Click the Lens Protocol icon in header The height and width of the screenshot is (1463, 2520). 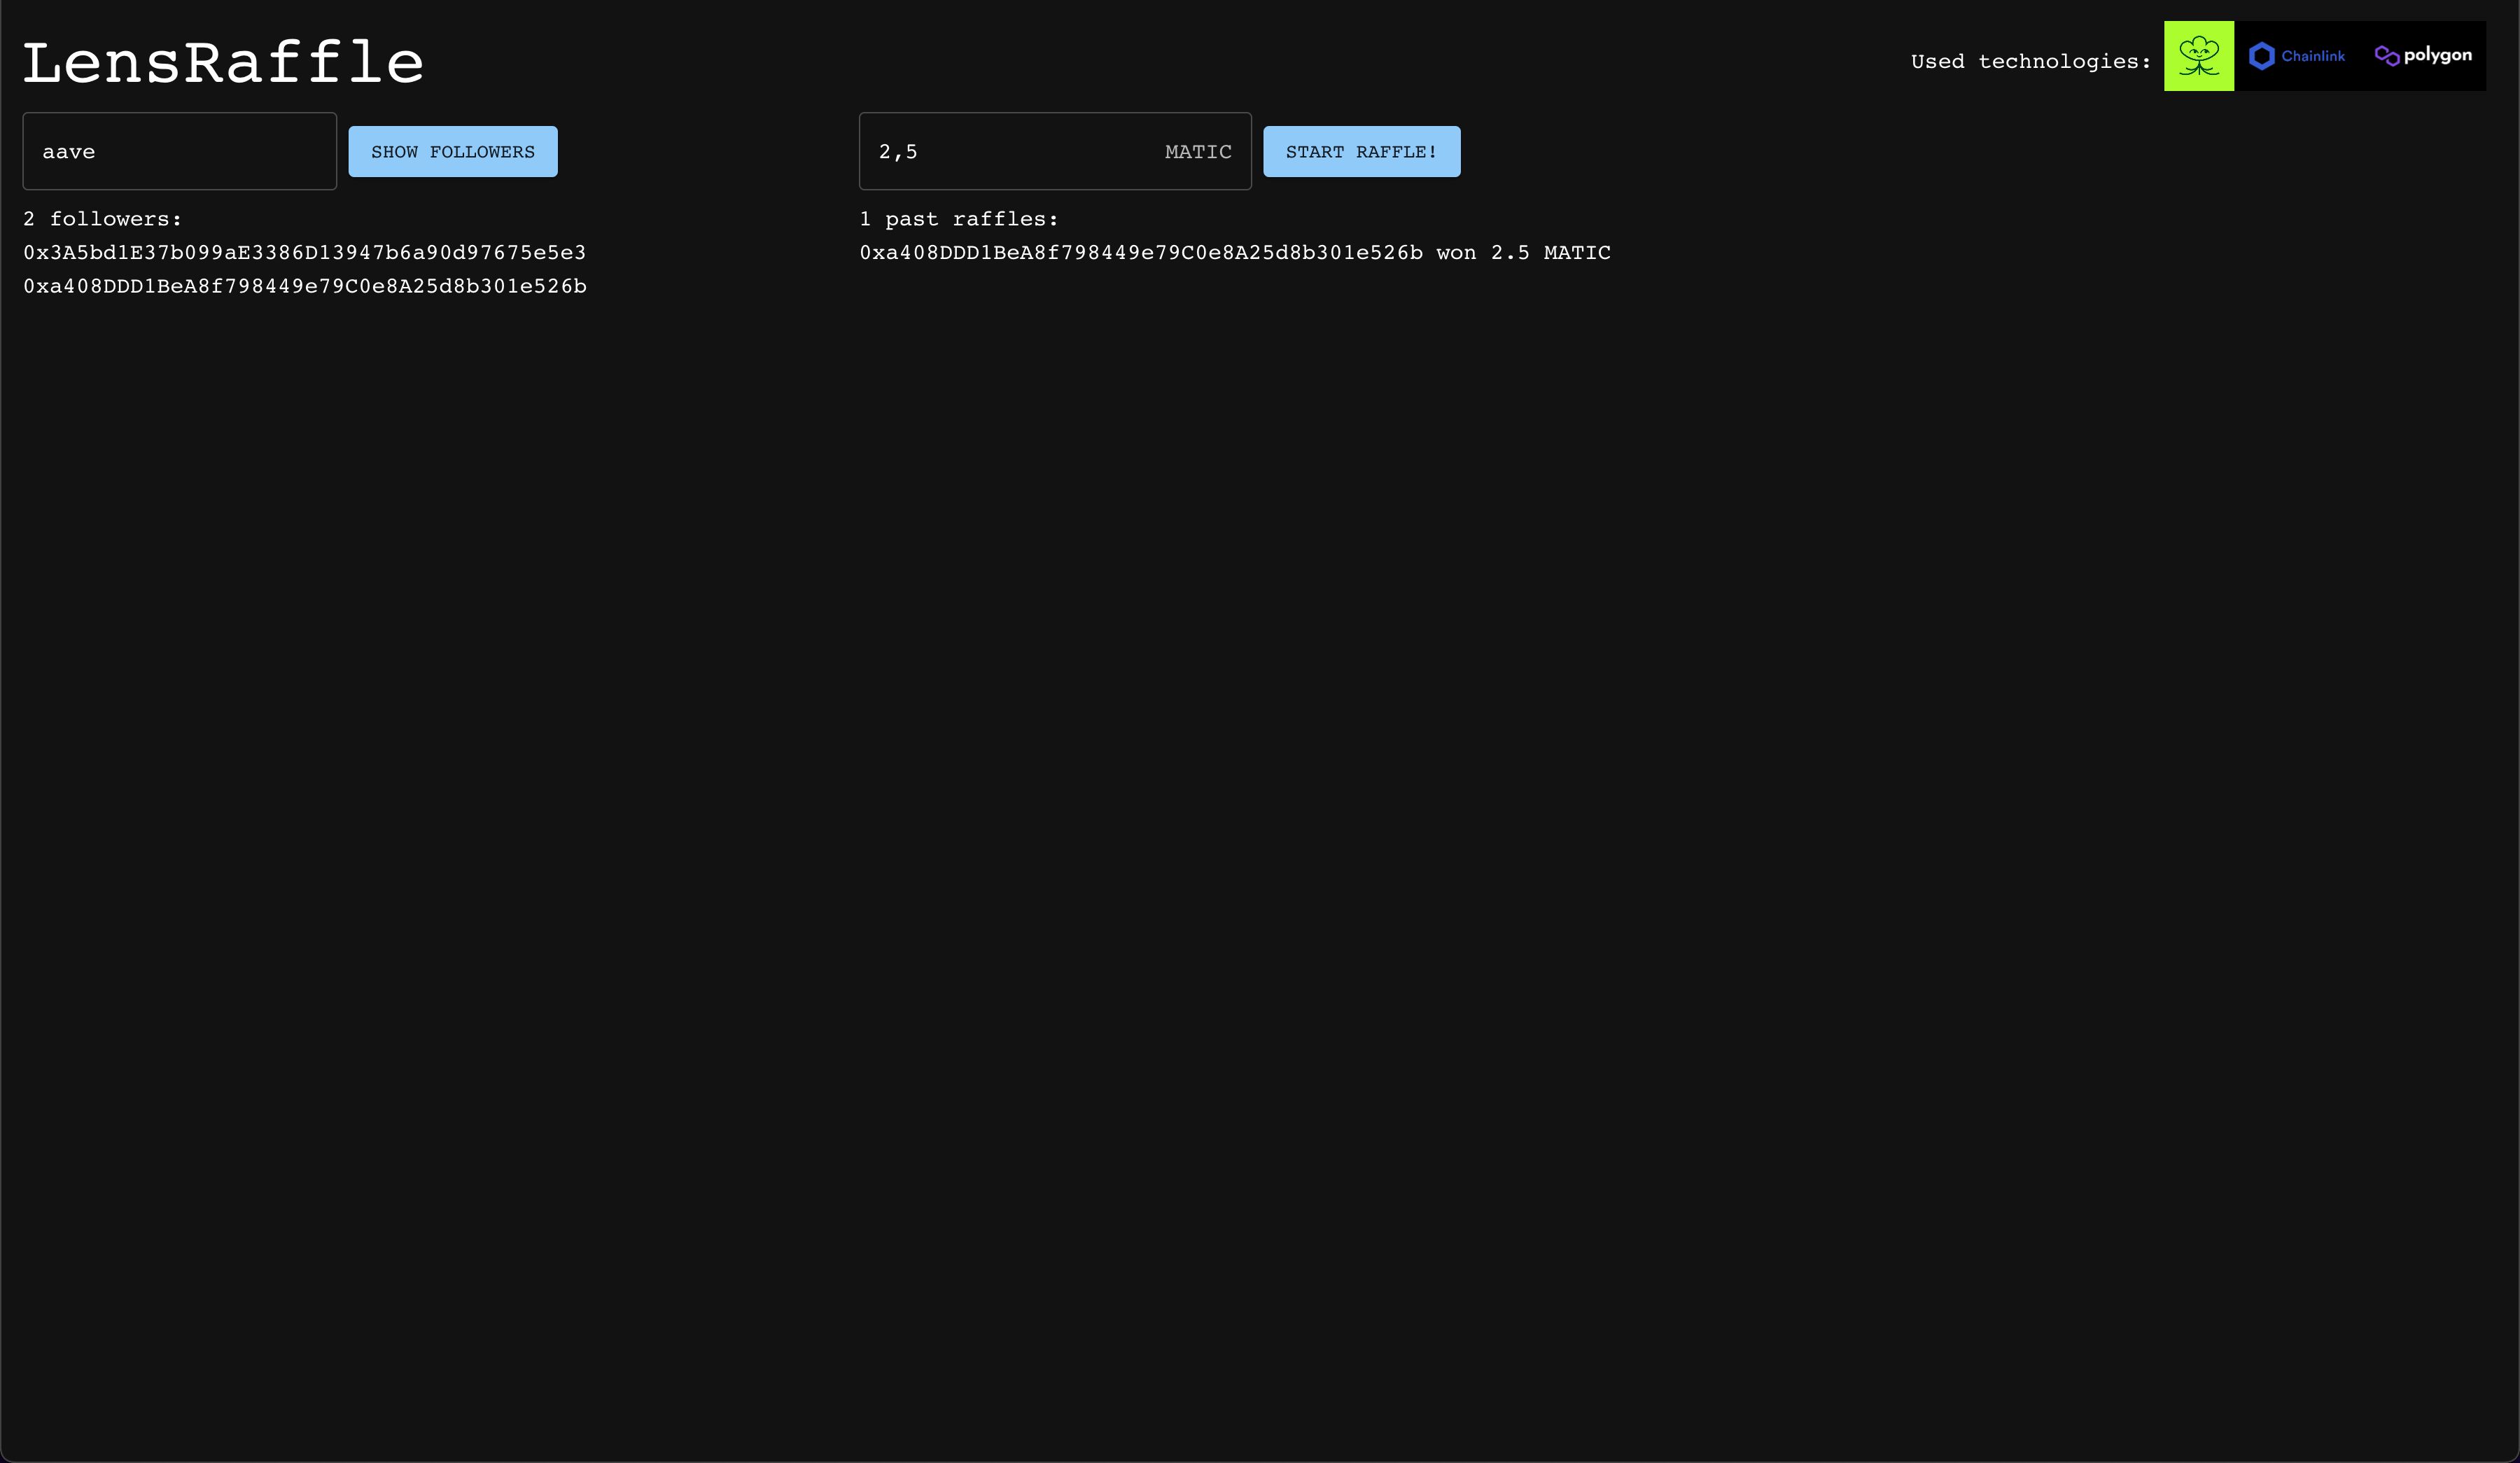2198,56
